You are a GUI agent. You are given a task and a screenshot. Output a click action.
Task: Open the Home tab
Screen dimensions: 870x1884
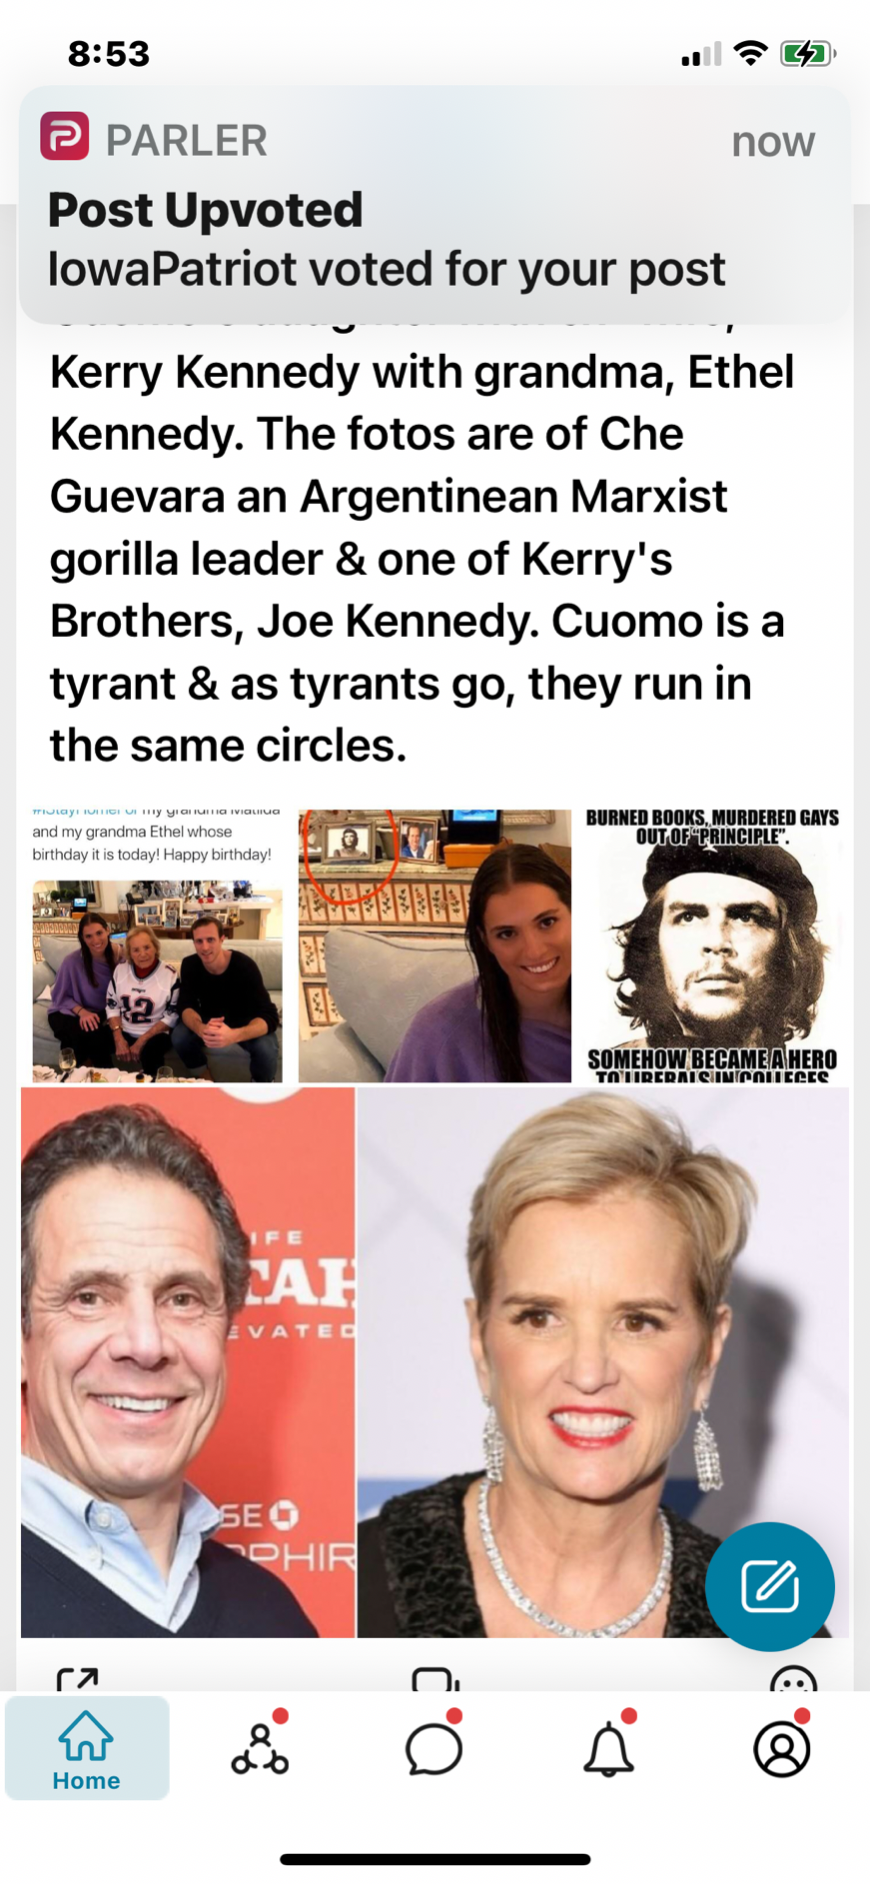tap(87, 1748)
